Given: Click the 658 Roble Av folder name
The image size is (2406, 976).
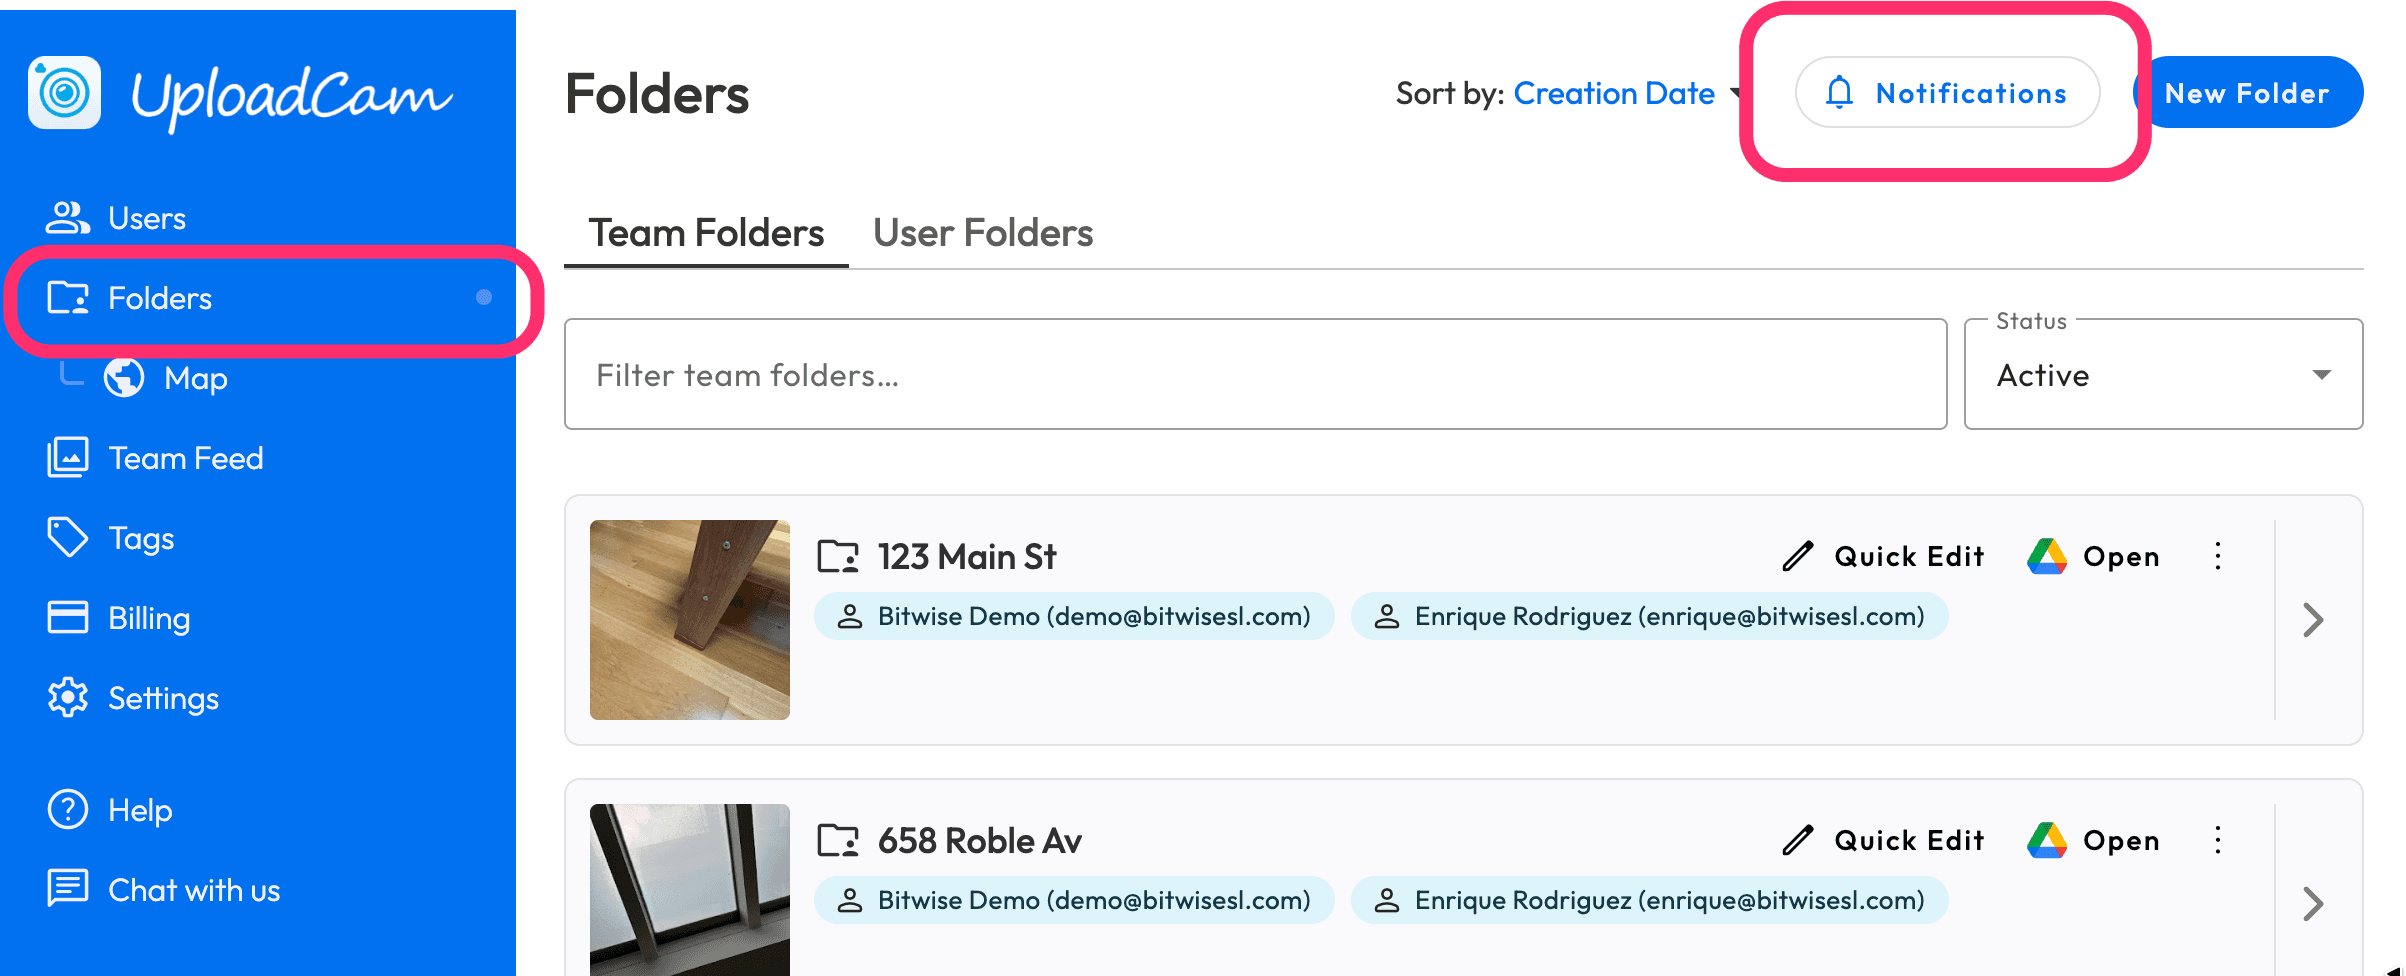Looking at the screenshot, I should [980, 841].
